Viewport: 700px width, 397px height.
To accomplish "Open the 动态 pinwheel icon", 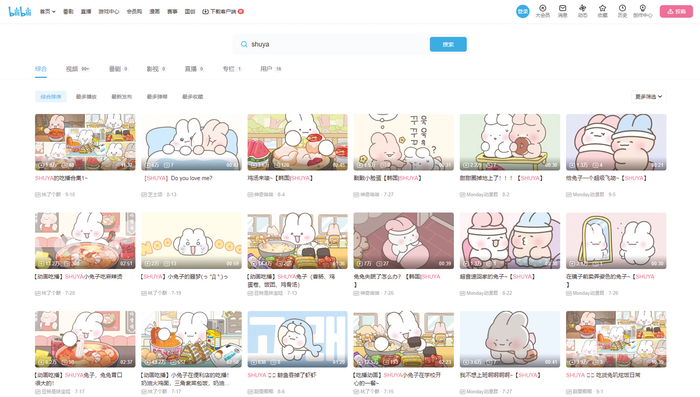I will pos(583,11).
